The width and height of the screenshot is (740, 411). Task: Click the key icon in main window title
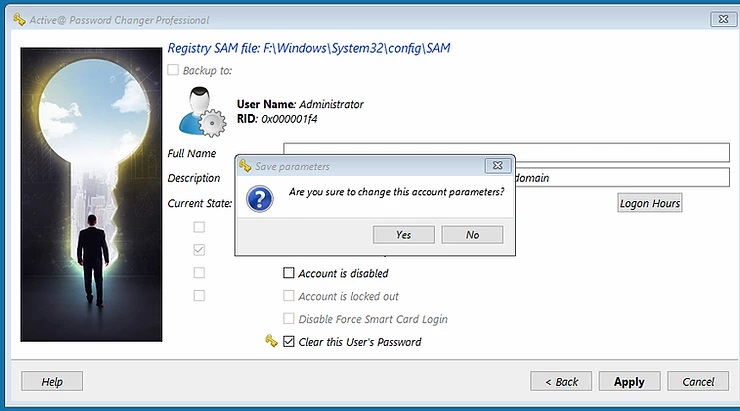coord(19,20)
